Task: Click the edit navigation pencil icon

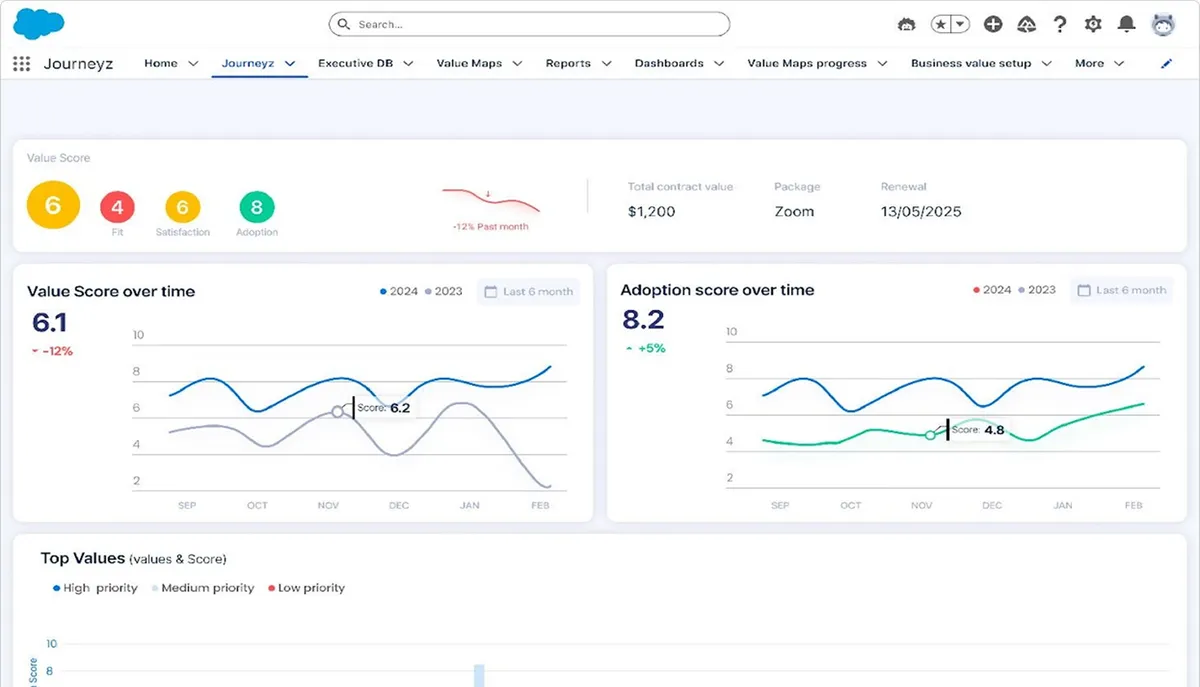Action: 1166,64
